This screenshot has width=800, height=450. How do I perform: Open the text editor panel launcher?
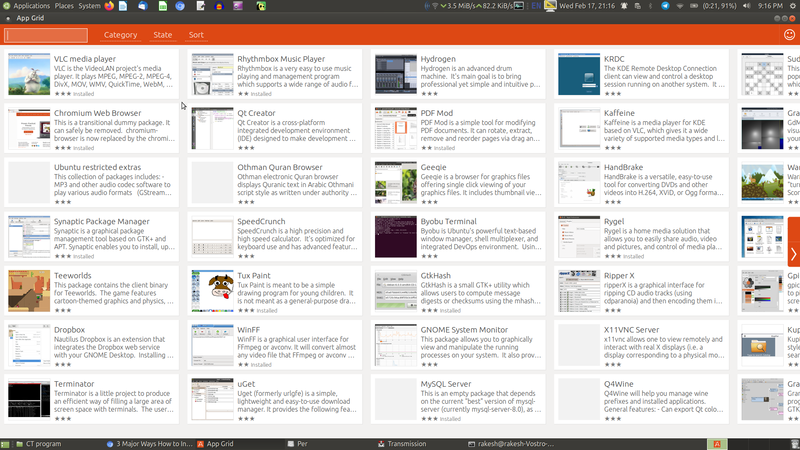[x=201, y=6]
